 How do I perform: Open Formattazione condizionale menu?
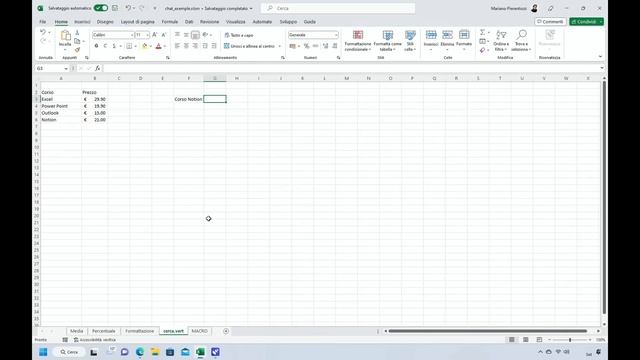(358, 40)
